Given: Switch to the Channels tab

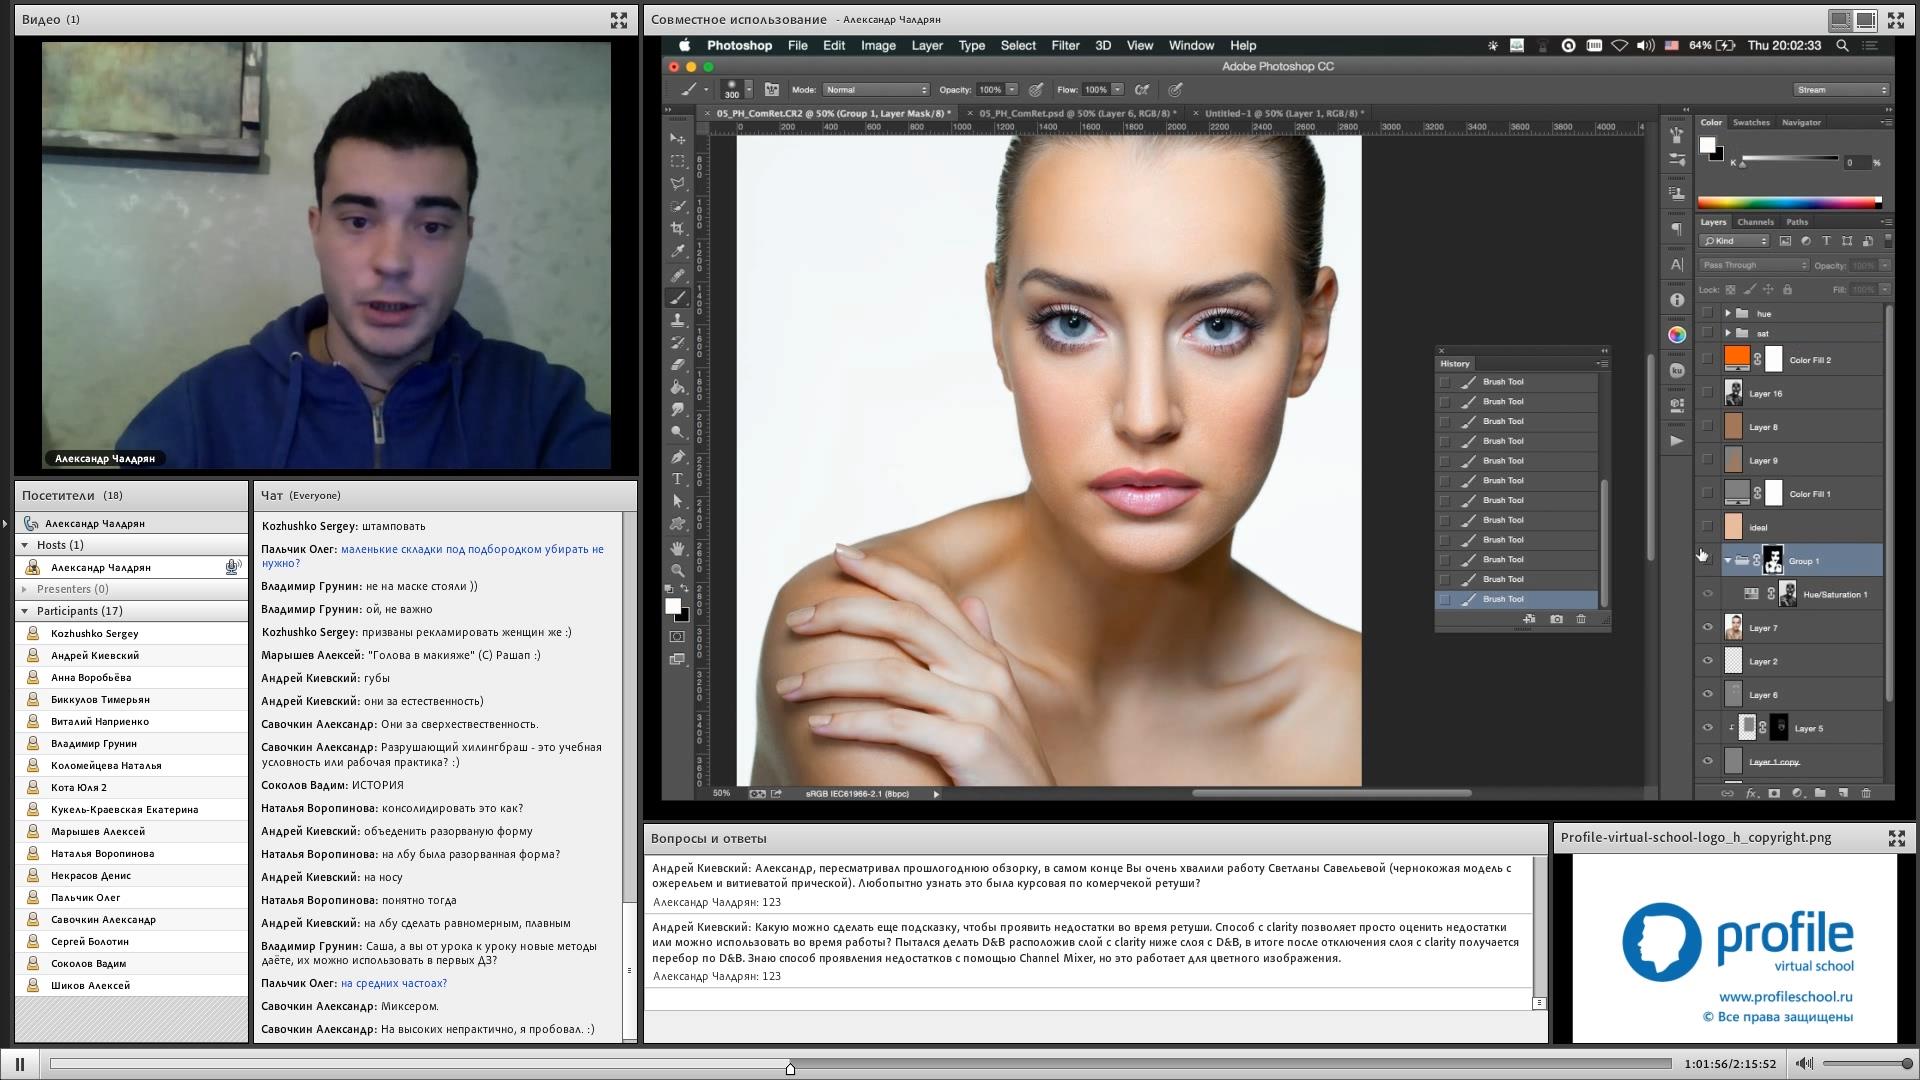Looking at the screenshot, I should (x=1755, y=222).
